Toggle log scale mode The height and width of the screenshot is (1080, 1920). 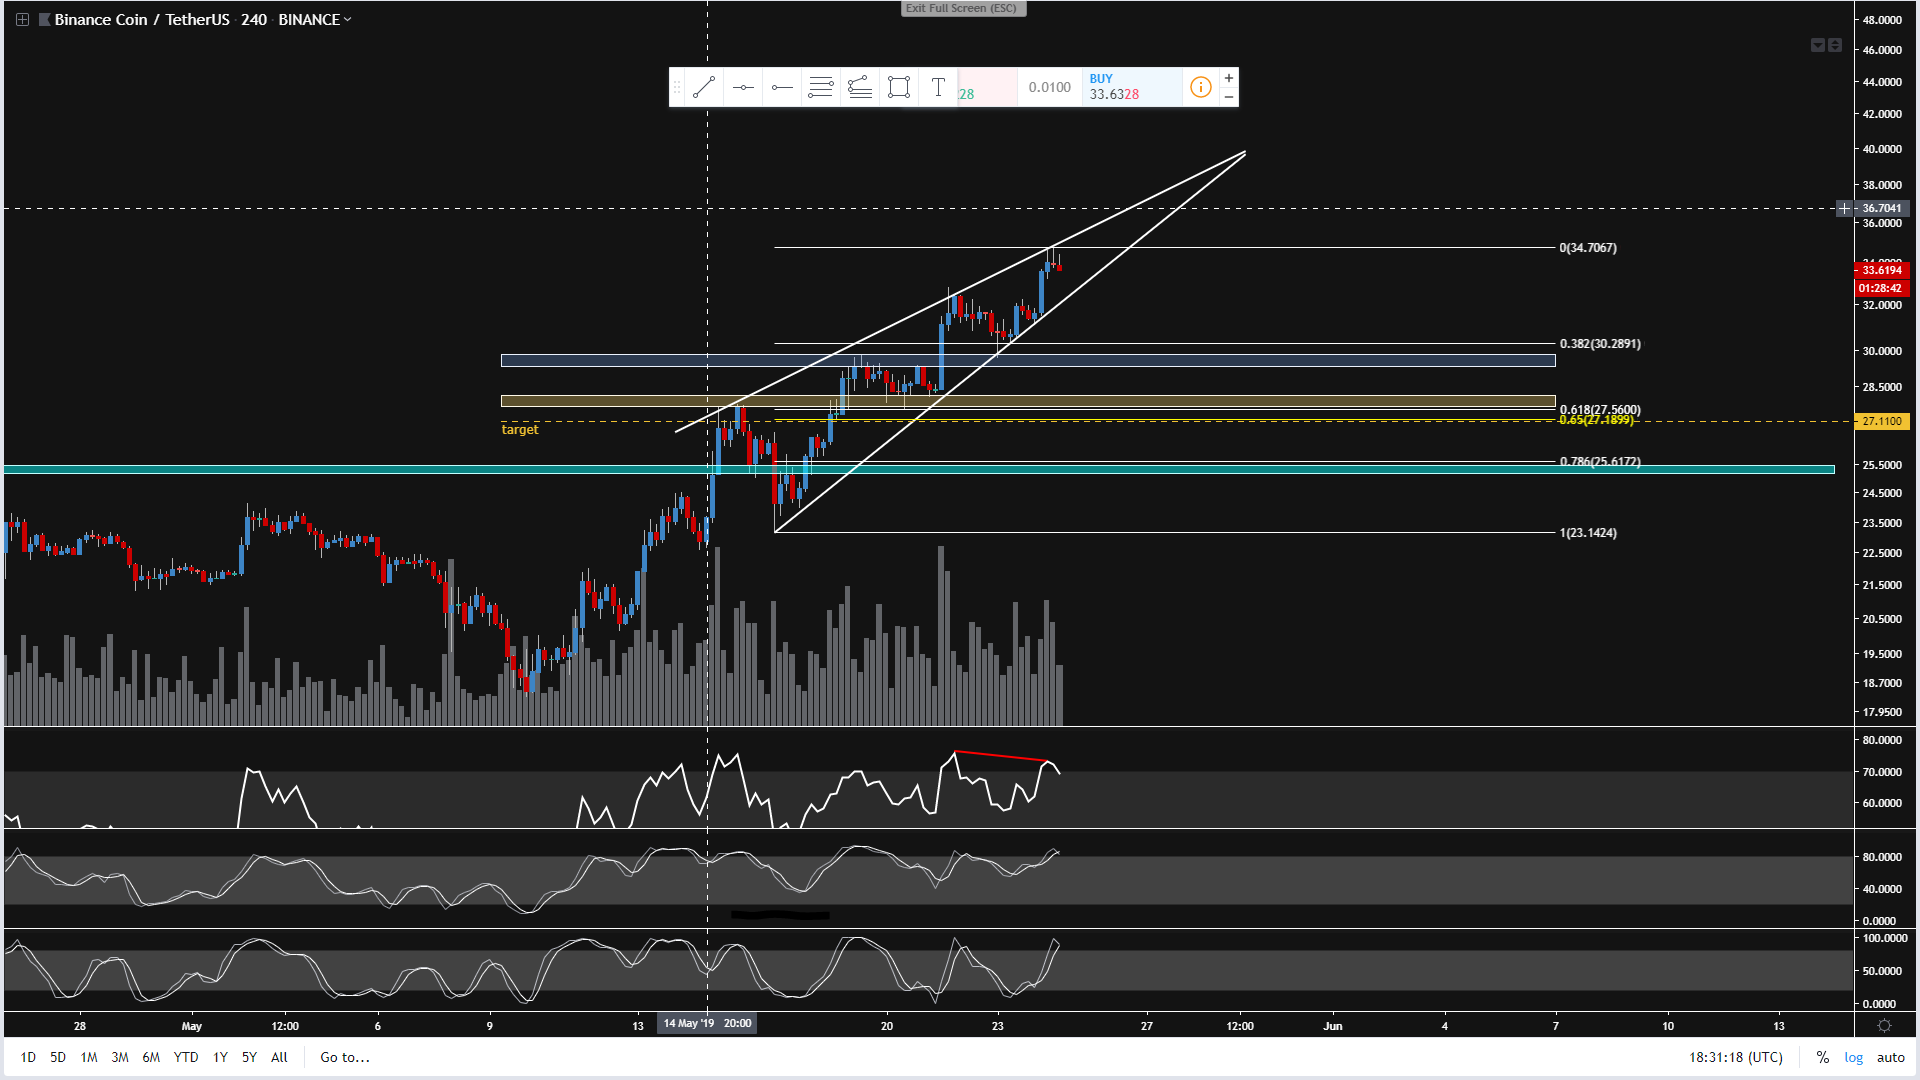click(1854, 1057)
